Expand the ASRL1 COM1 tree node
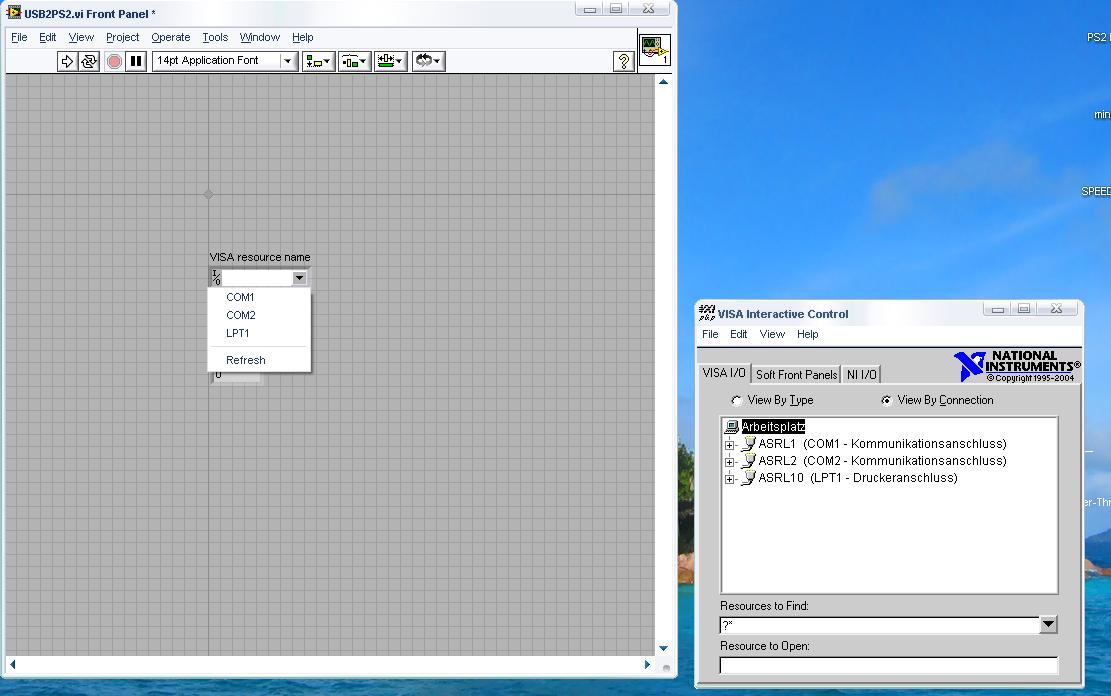Viewport: 1111px width, 696px height. [x=729, y=445]
